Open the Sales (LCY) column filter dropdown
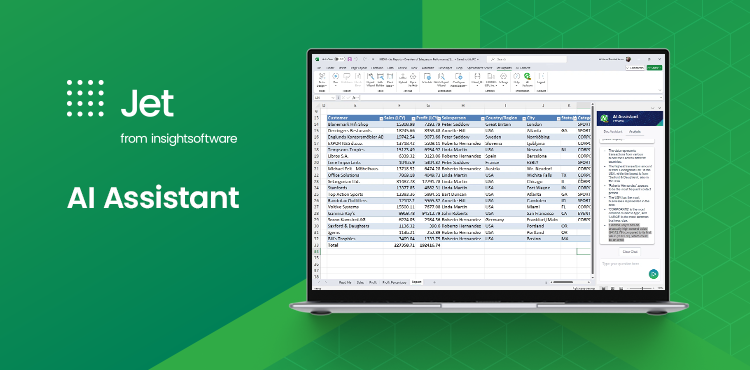The image size is (750, 370). (x=413, y=118)
